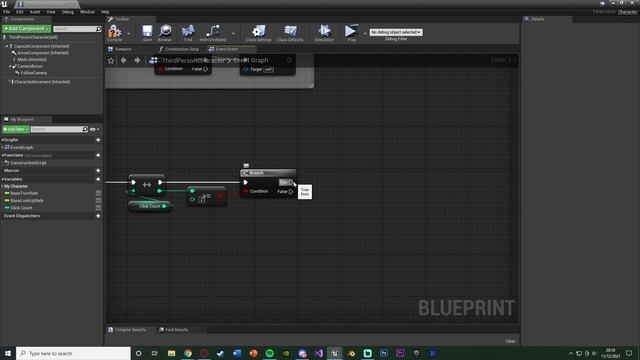640x360 pixels.
Task: Add a new graph with plus button
Action: click(98, 140)
